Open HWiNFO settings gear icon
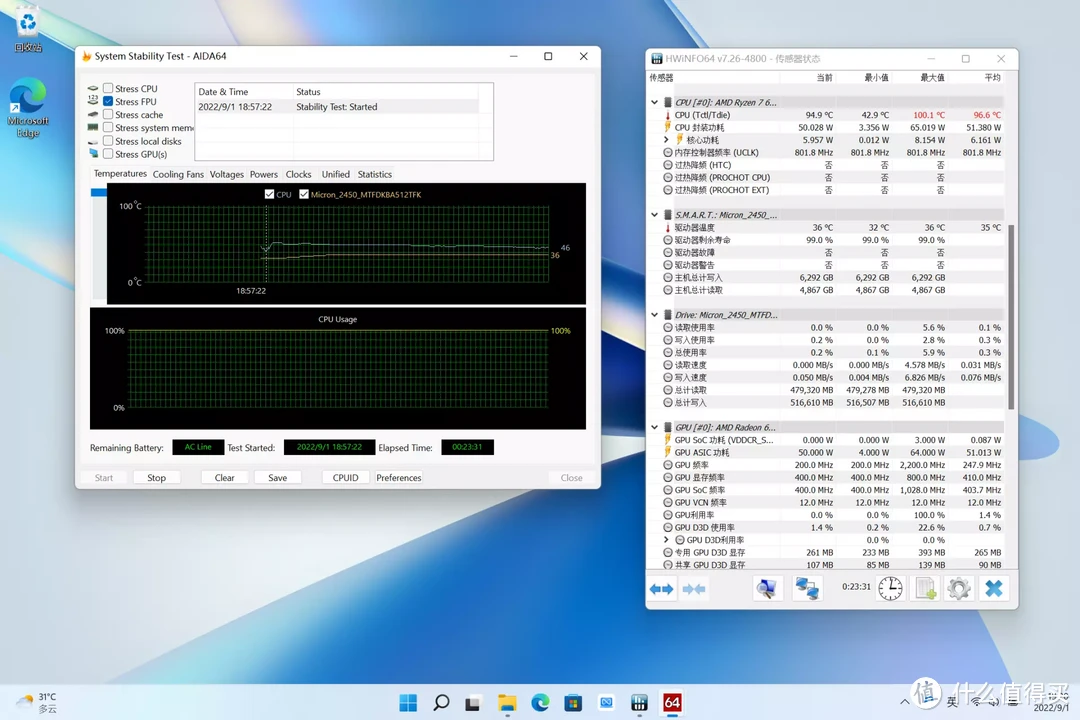The image size is (1080, 720). pyautogui.click(x=959, y=588)
